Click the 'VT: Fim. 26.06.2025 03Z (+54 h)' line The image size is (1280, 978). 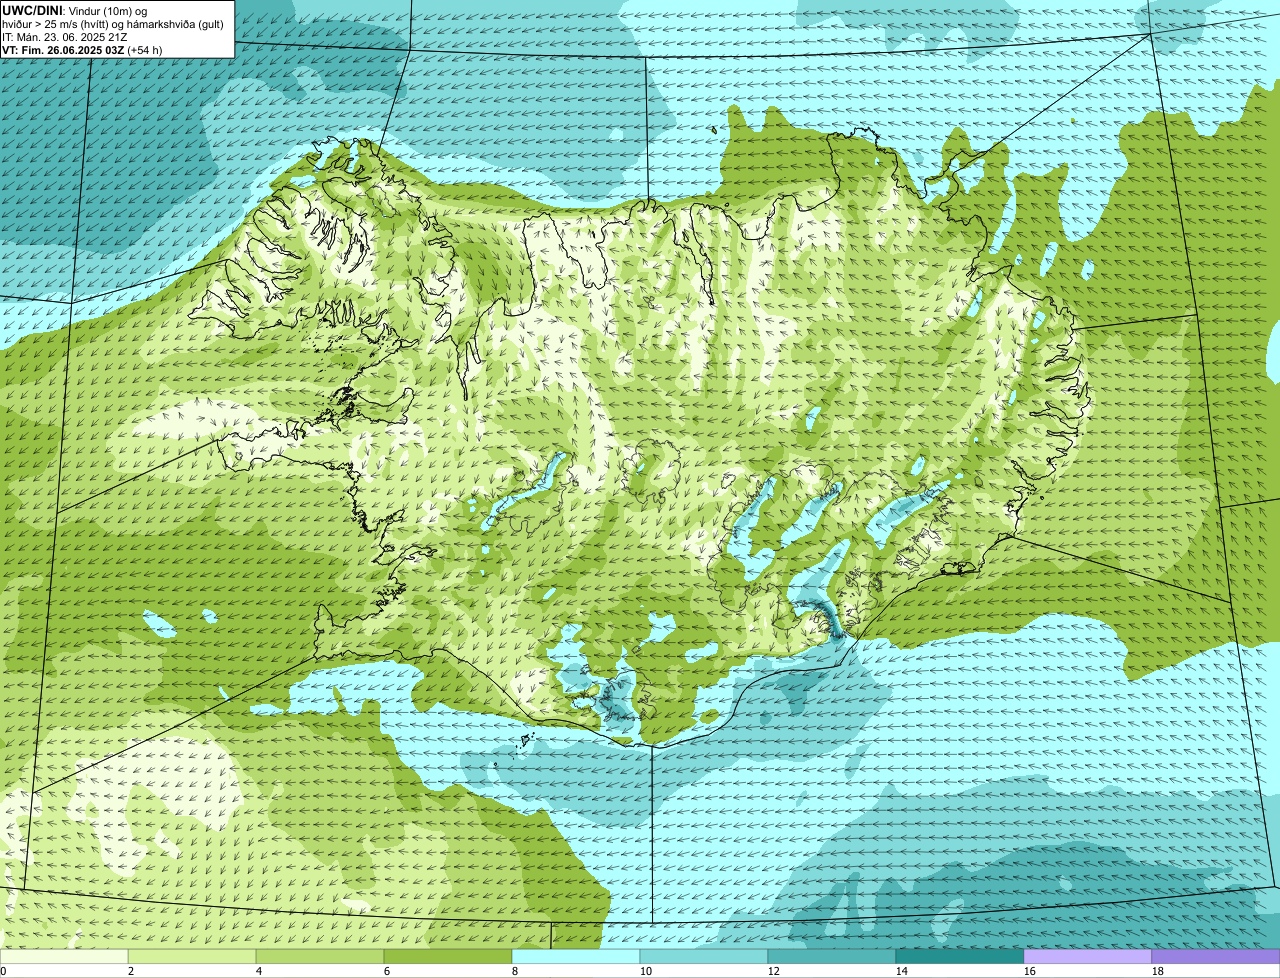(x=82, y=49)
